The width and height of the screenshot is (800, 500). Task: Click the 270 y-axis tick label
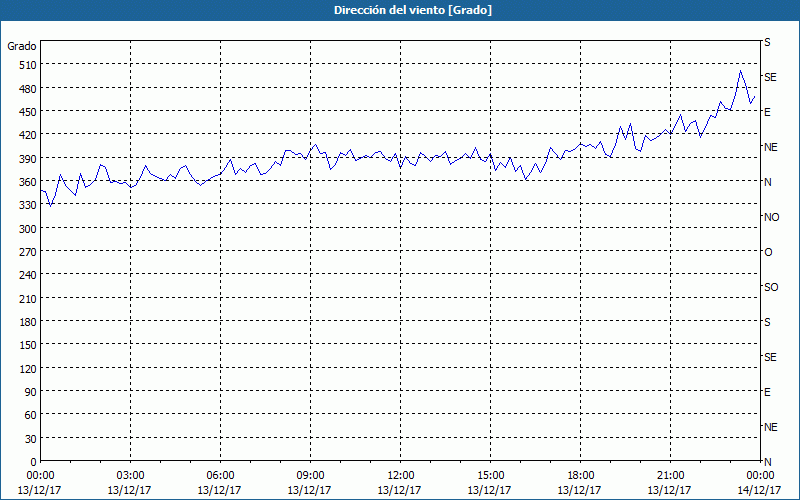28,252
